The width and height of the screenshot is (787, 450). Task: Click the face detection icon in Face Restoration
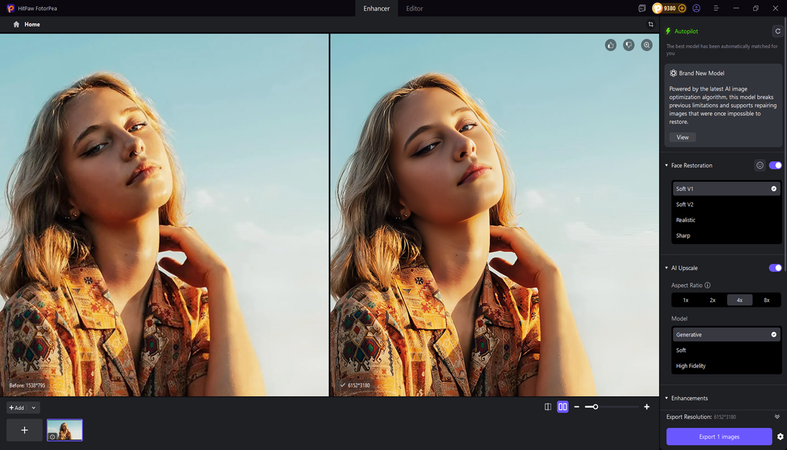point(759,165)
